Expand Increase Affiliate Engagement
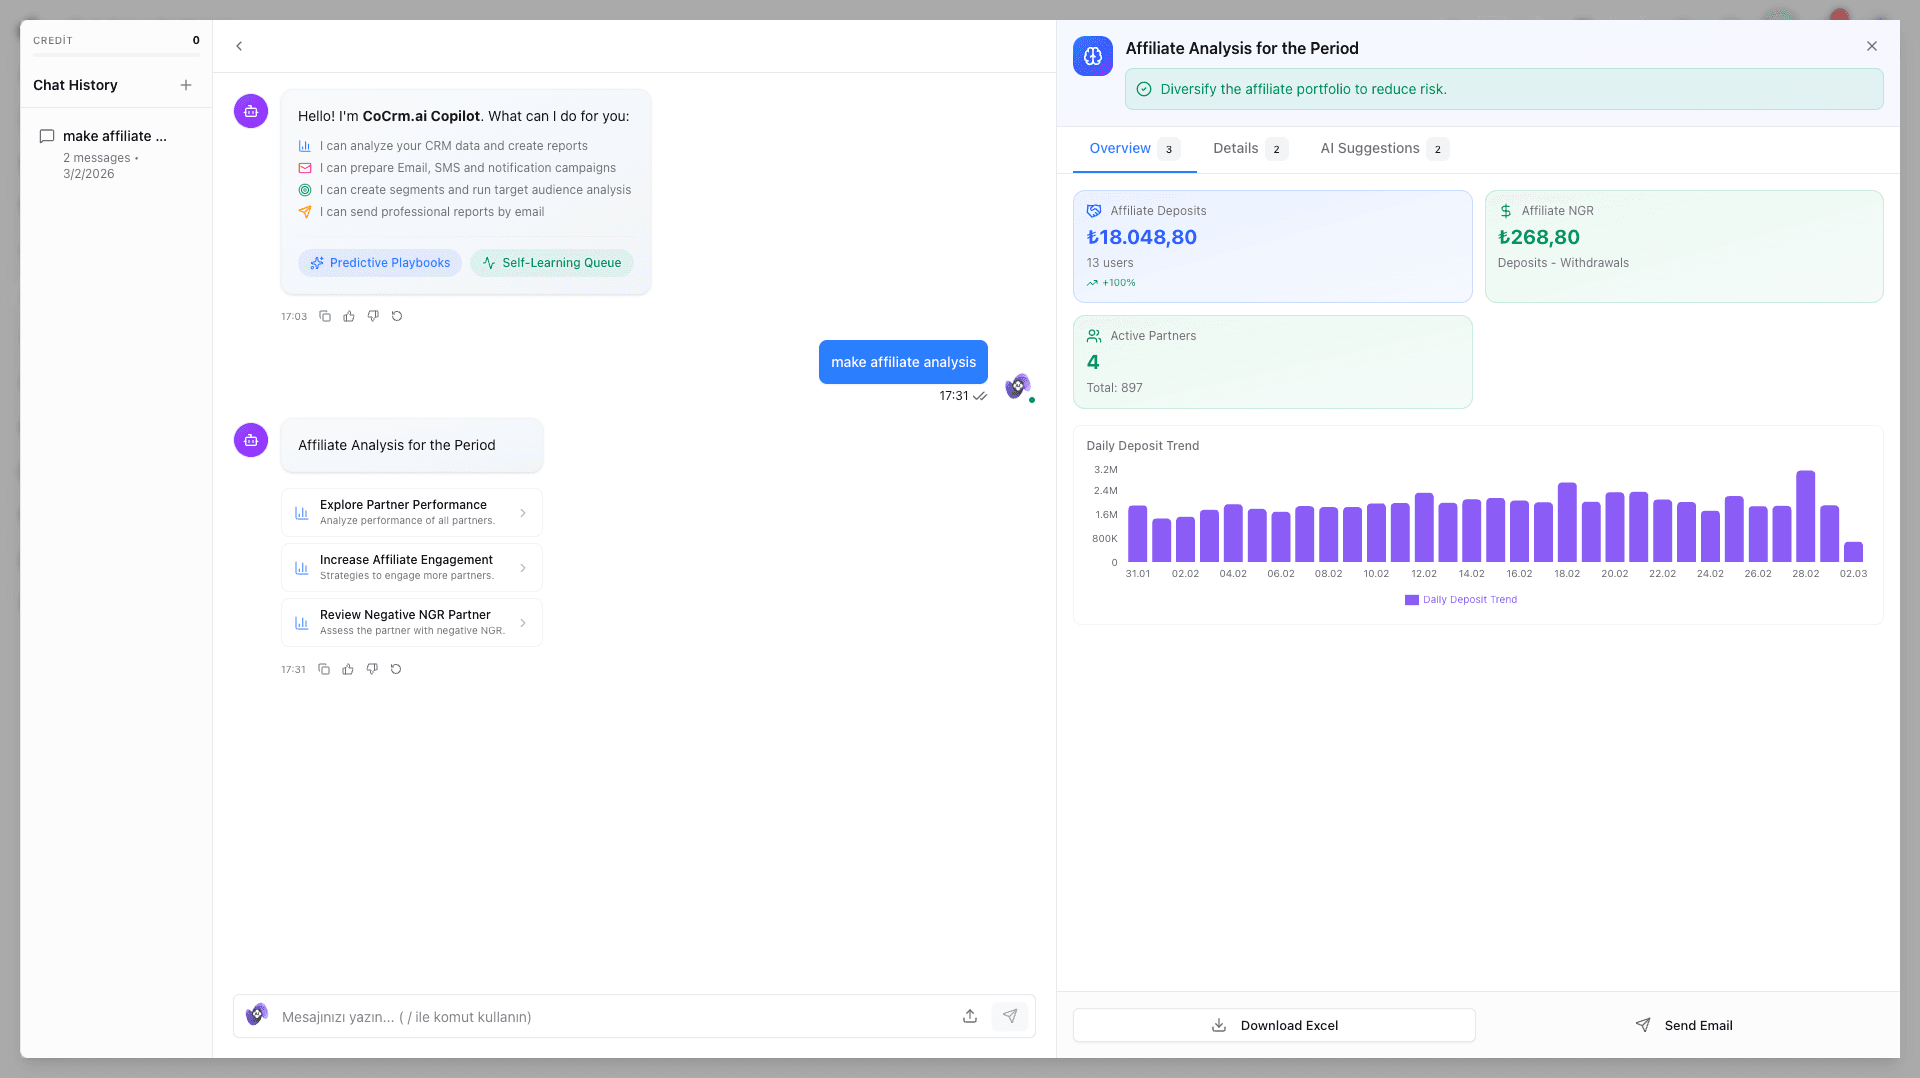 411,566
